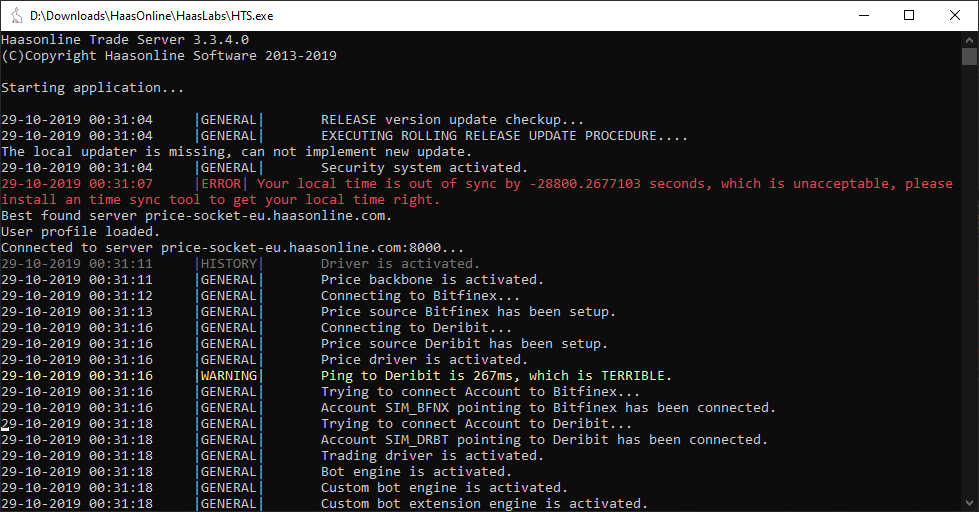This screenshot has width=979, height=512.
Task: Minimize the HTS.exe console window
Action: click(864, 16)
